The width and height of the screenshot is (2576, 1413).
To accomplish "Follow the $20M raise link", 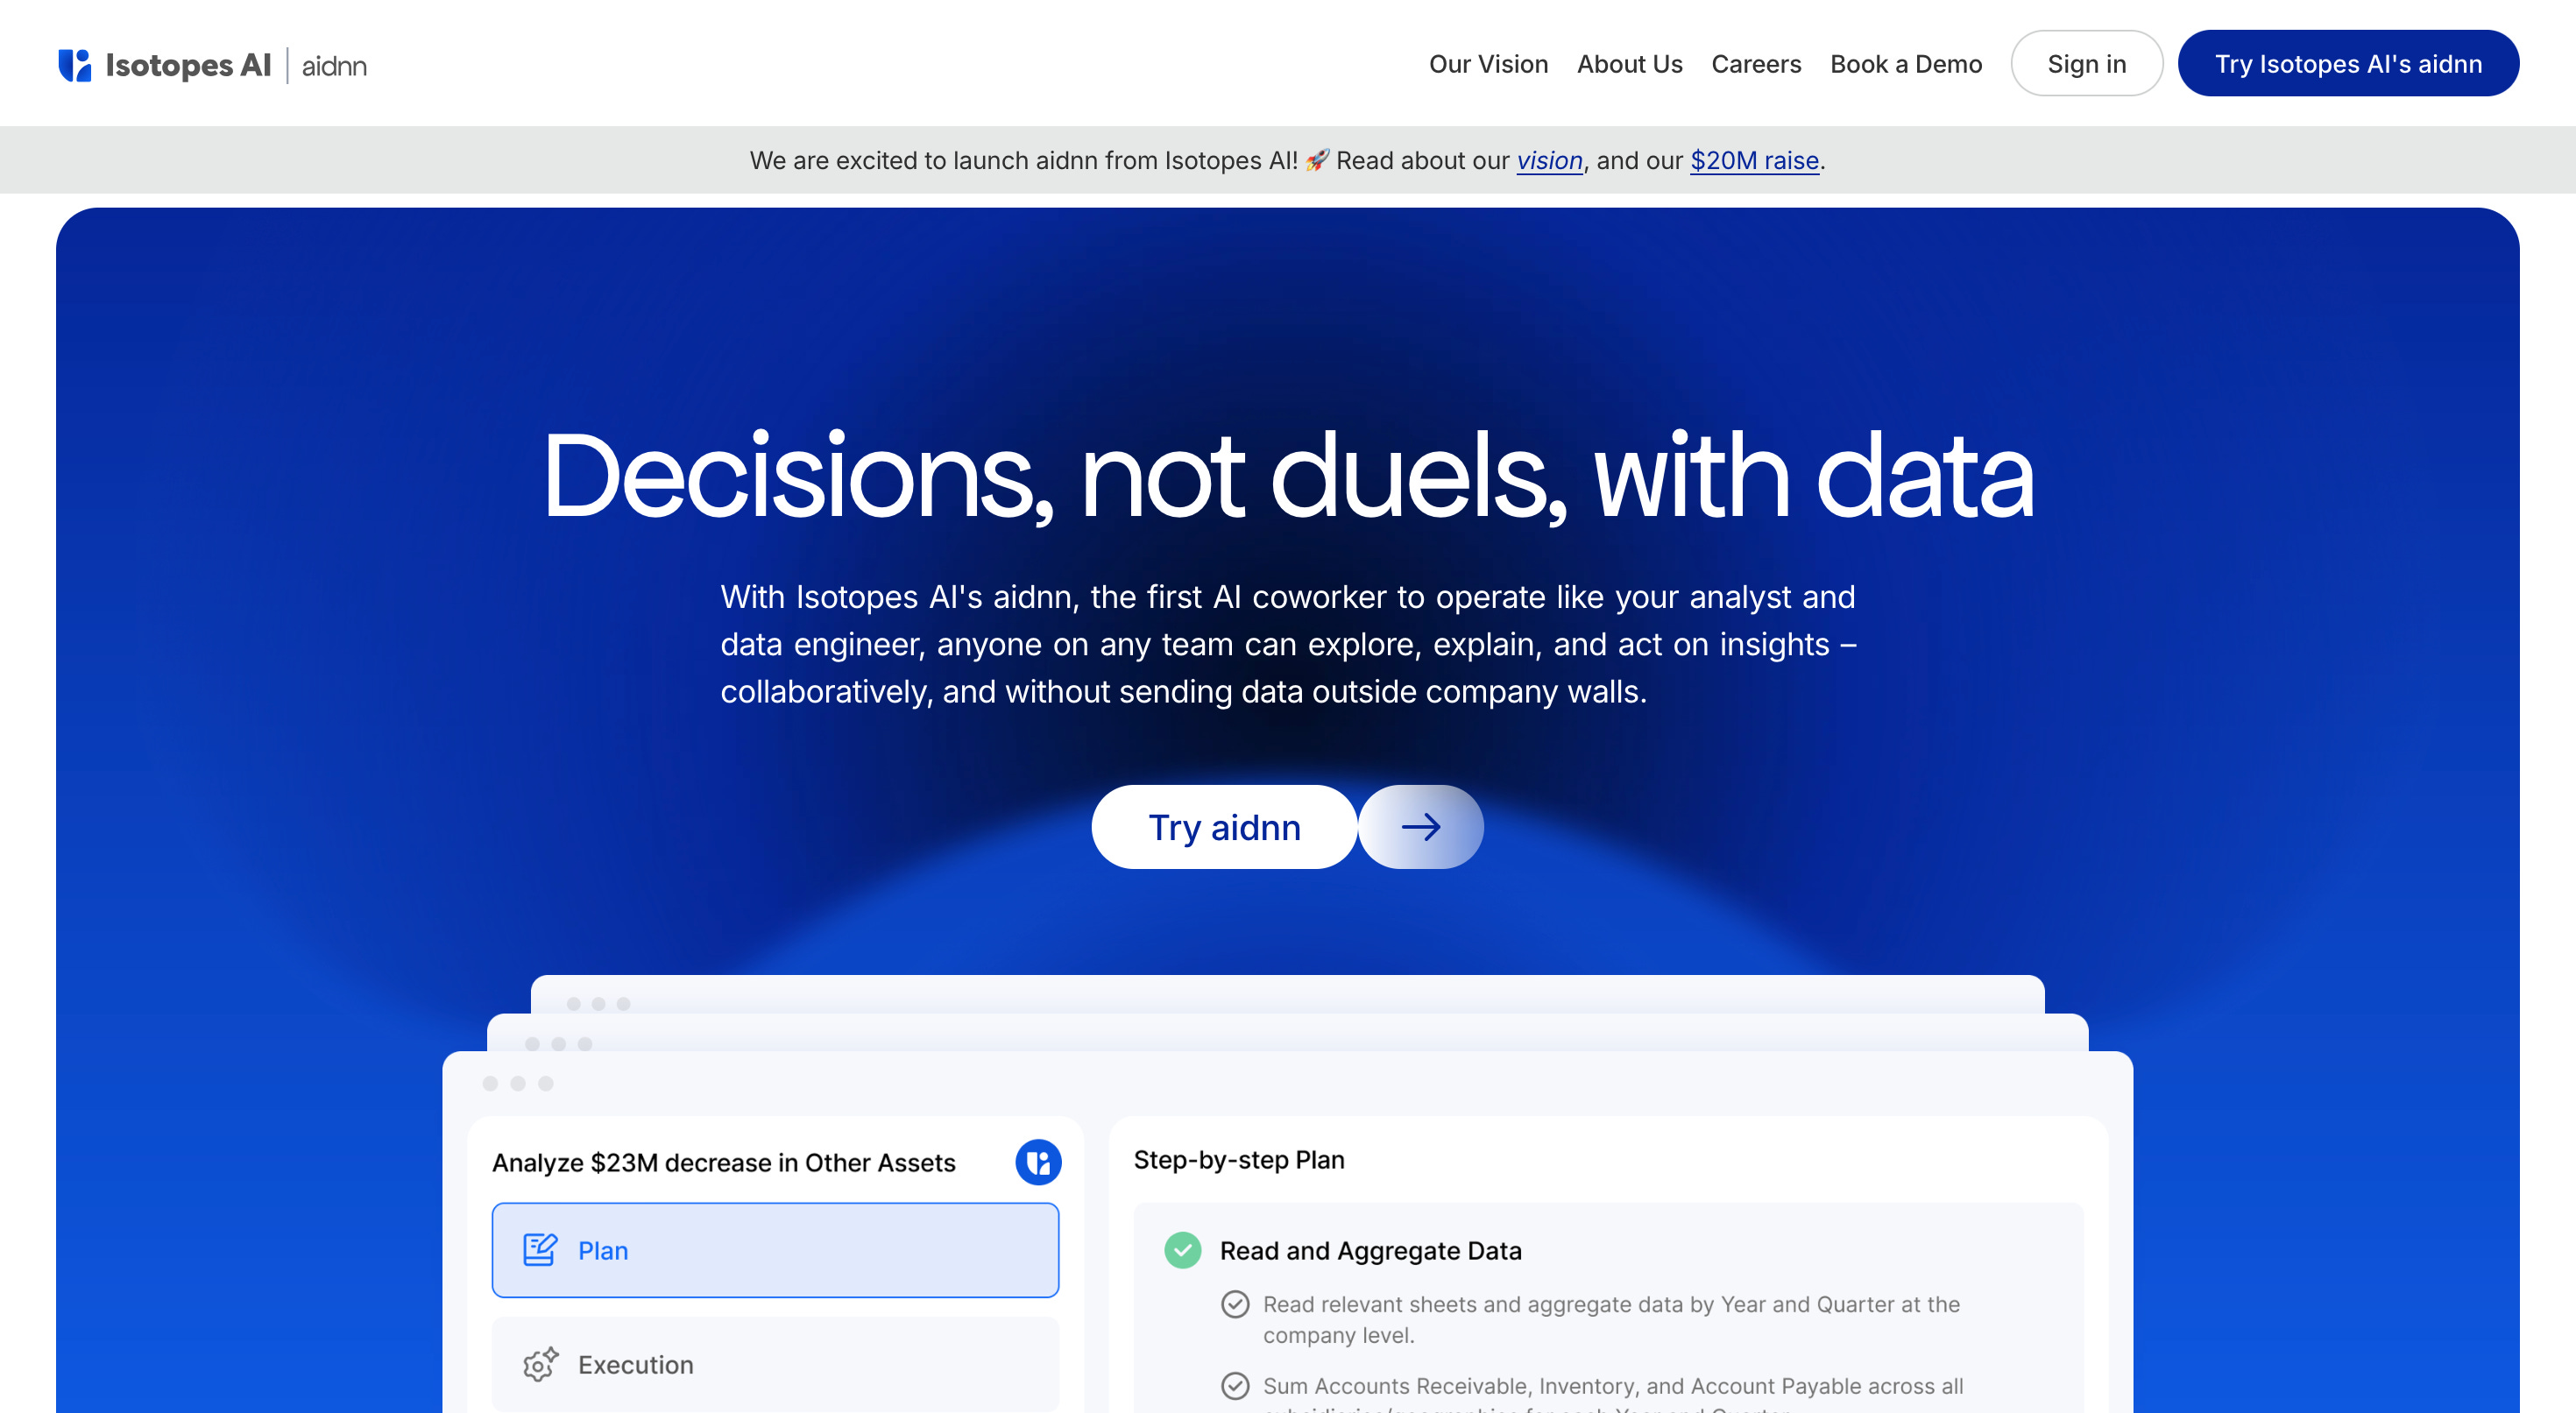I will coord(1754,160).
